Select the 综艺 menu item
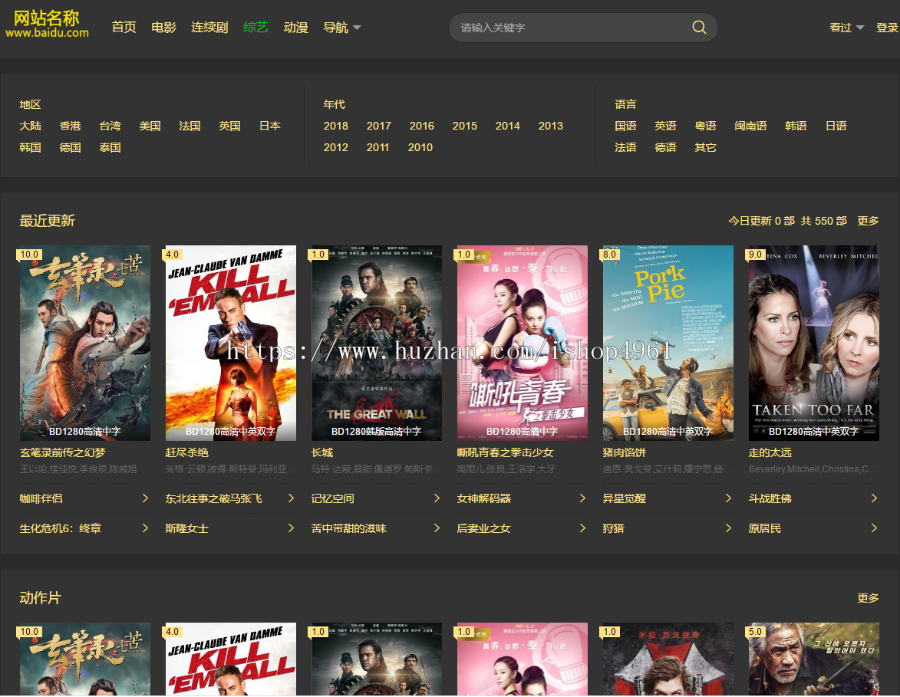The width and height of the screenshot is (900, 697). 255,27
